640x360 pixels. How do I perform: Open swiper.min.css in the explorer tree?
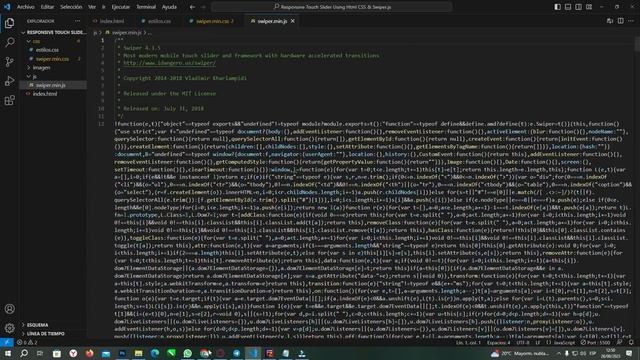(x=52, y=59)
